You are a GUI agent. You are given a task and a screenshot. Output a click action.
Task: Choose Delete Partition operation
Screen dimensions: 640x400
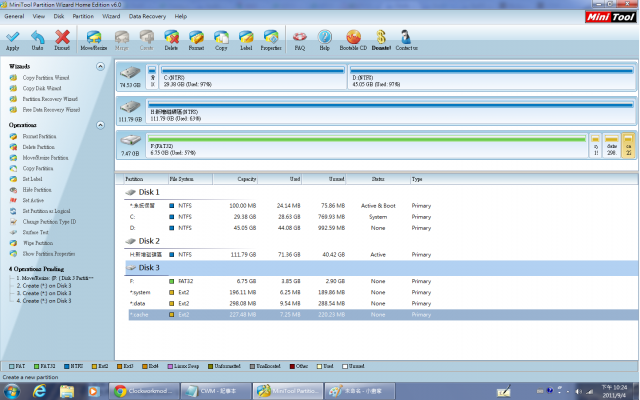click(38, 147)
